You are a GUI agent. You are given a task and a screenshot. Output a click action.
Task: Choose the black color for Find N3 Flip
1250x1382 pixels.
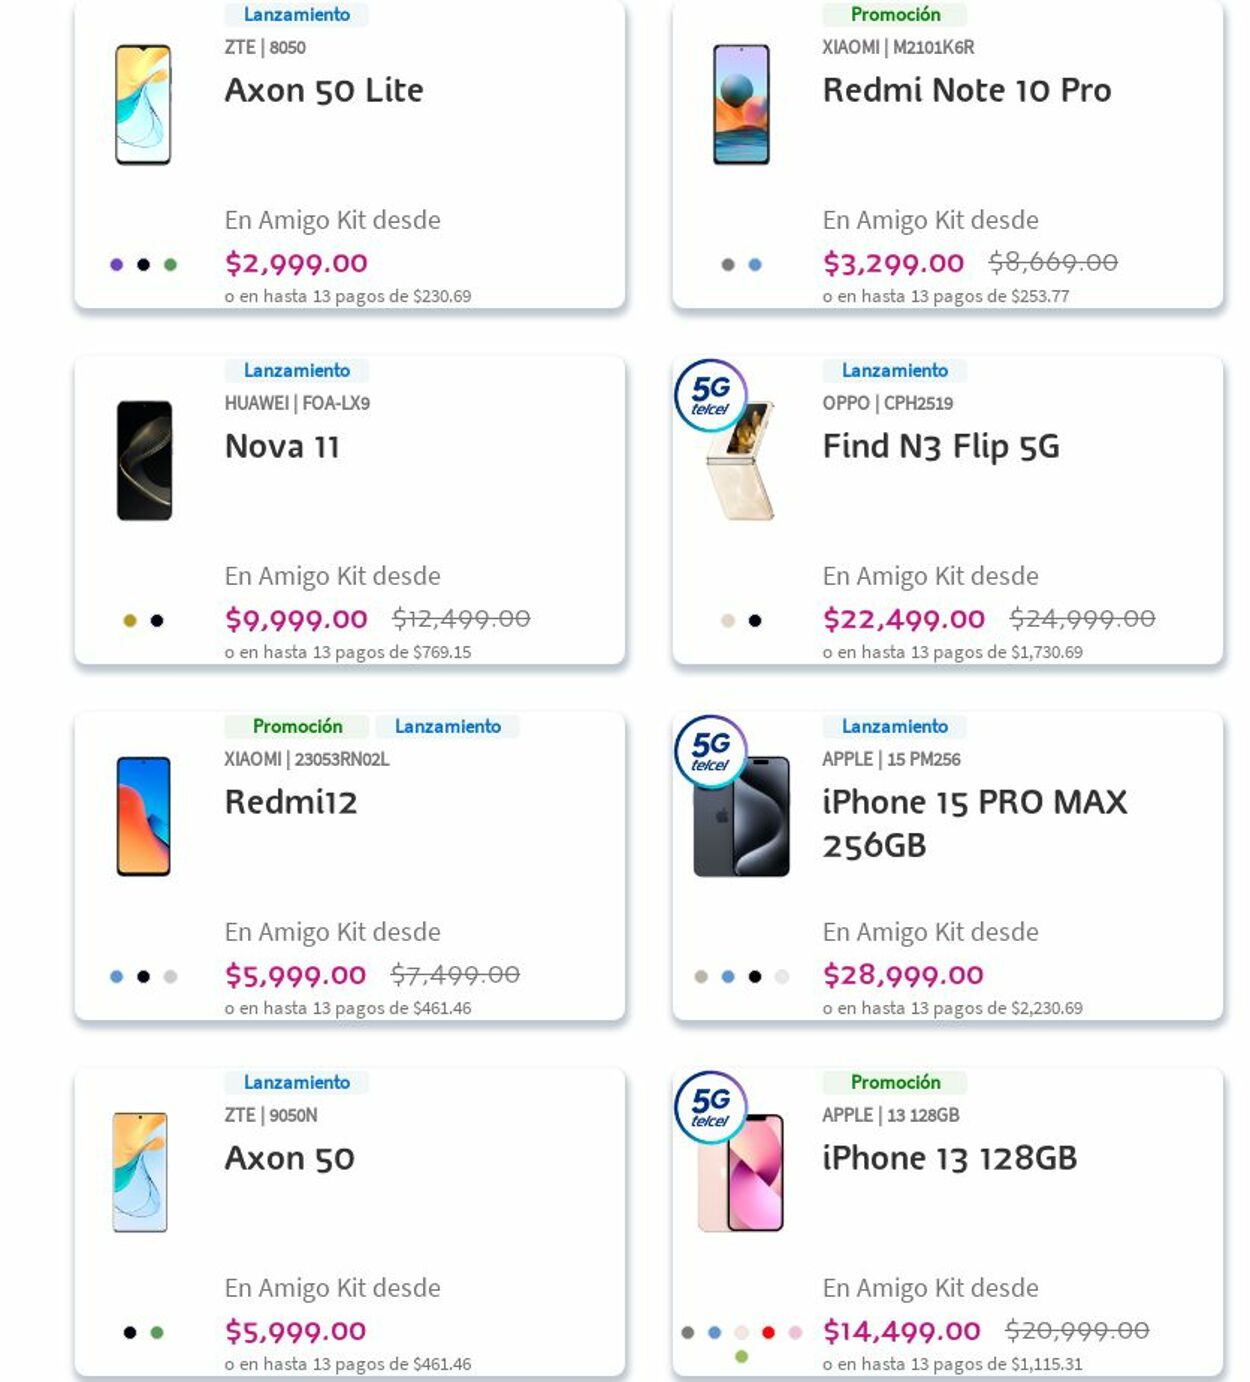click(x=755, y=621)
